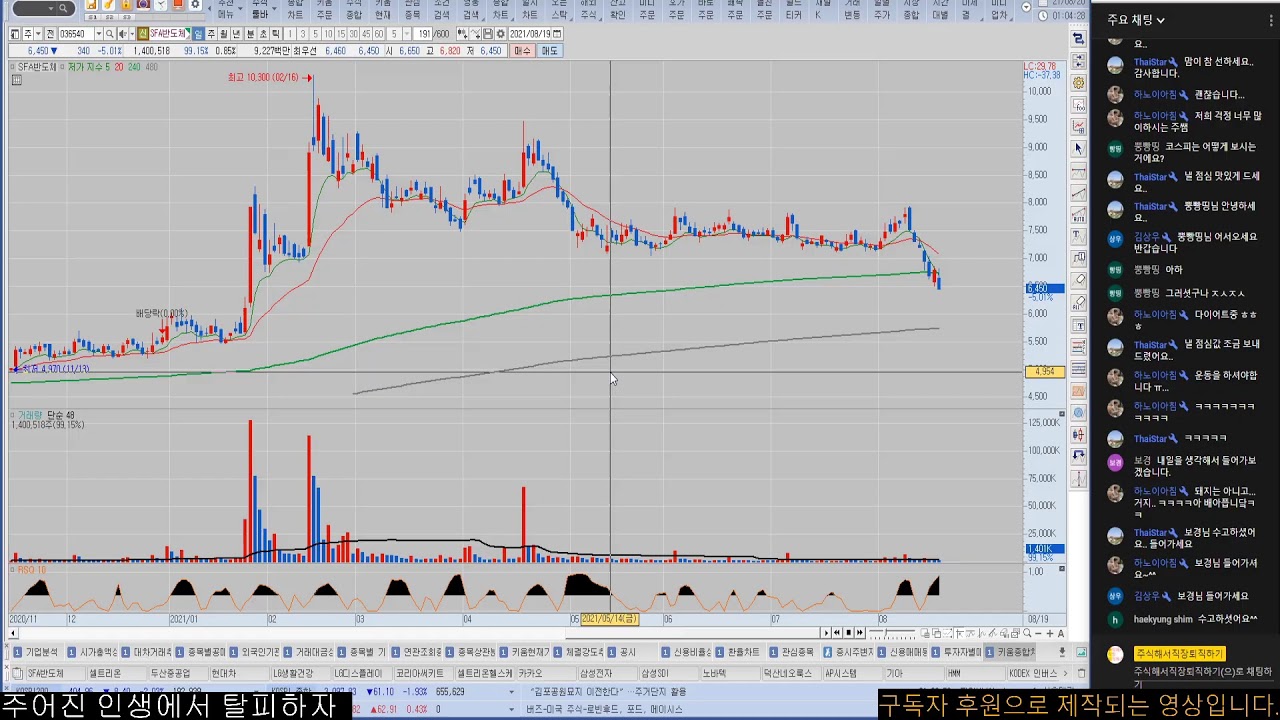Click the download arrow icon on the tab bar right
The image size is (1280, 720).
pyautogui.click(x=1062, y=652)
